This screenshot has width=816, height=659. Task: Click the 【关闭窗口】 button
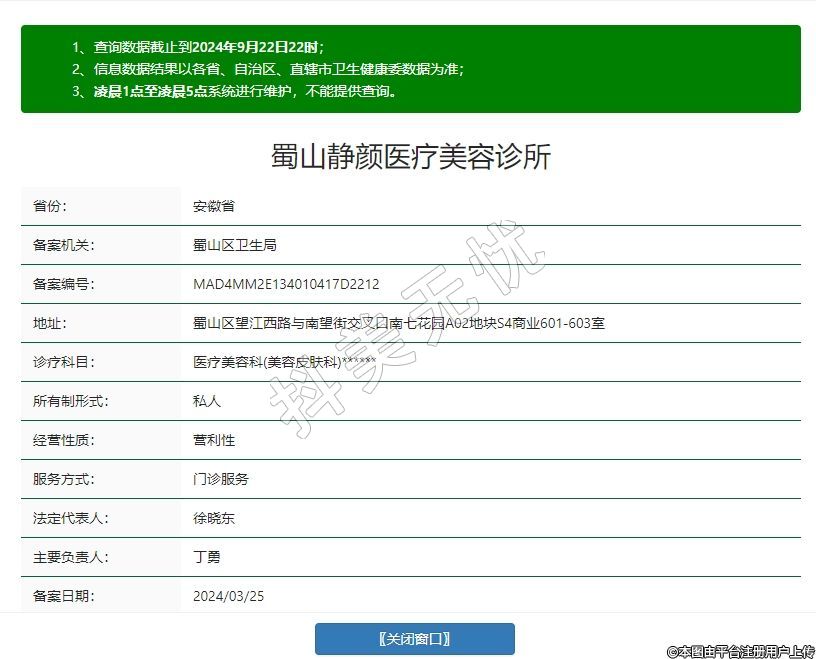[x=414, y=639]
